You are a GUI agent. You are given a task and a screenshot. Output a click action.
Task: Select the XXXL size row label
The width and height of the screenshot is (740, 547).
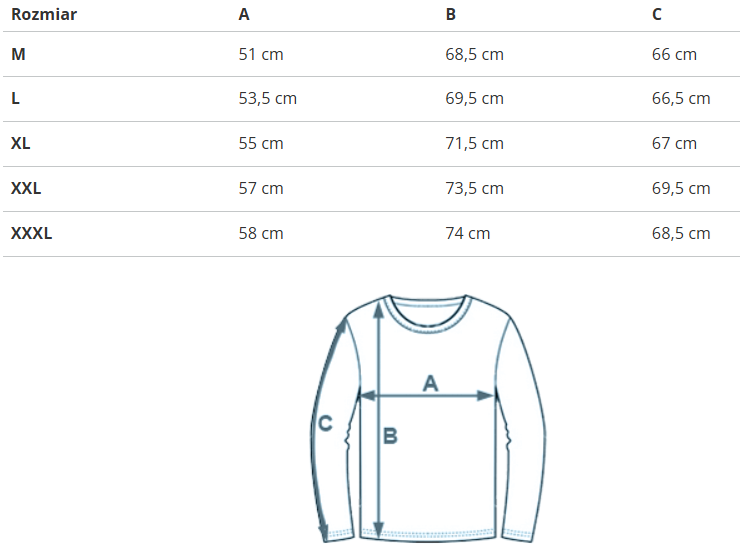pos(31,233)
